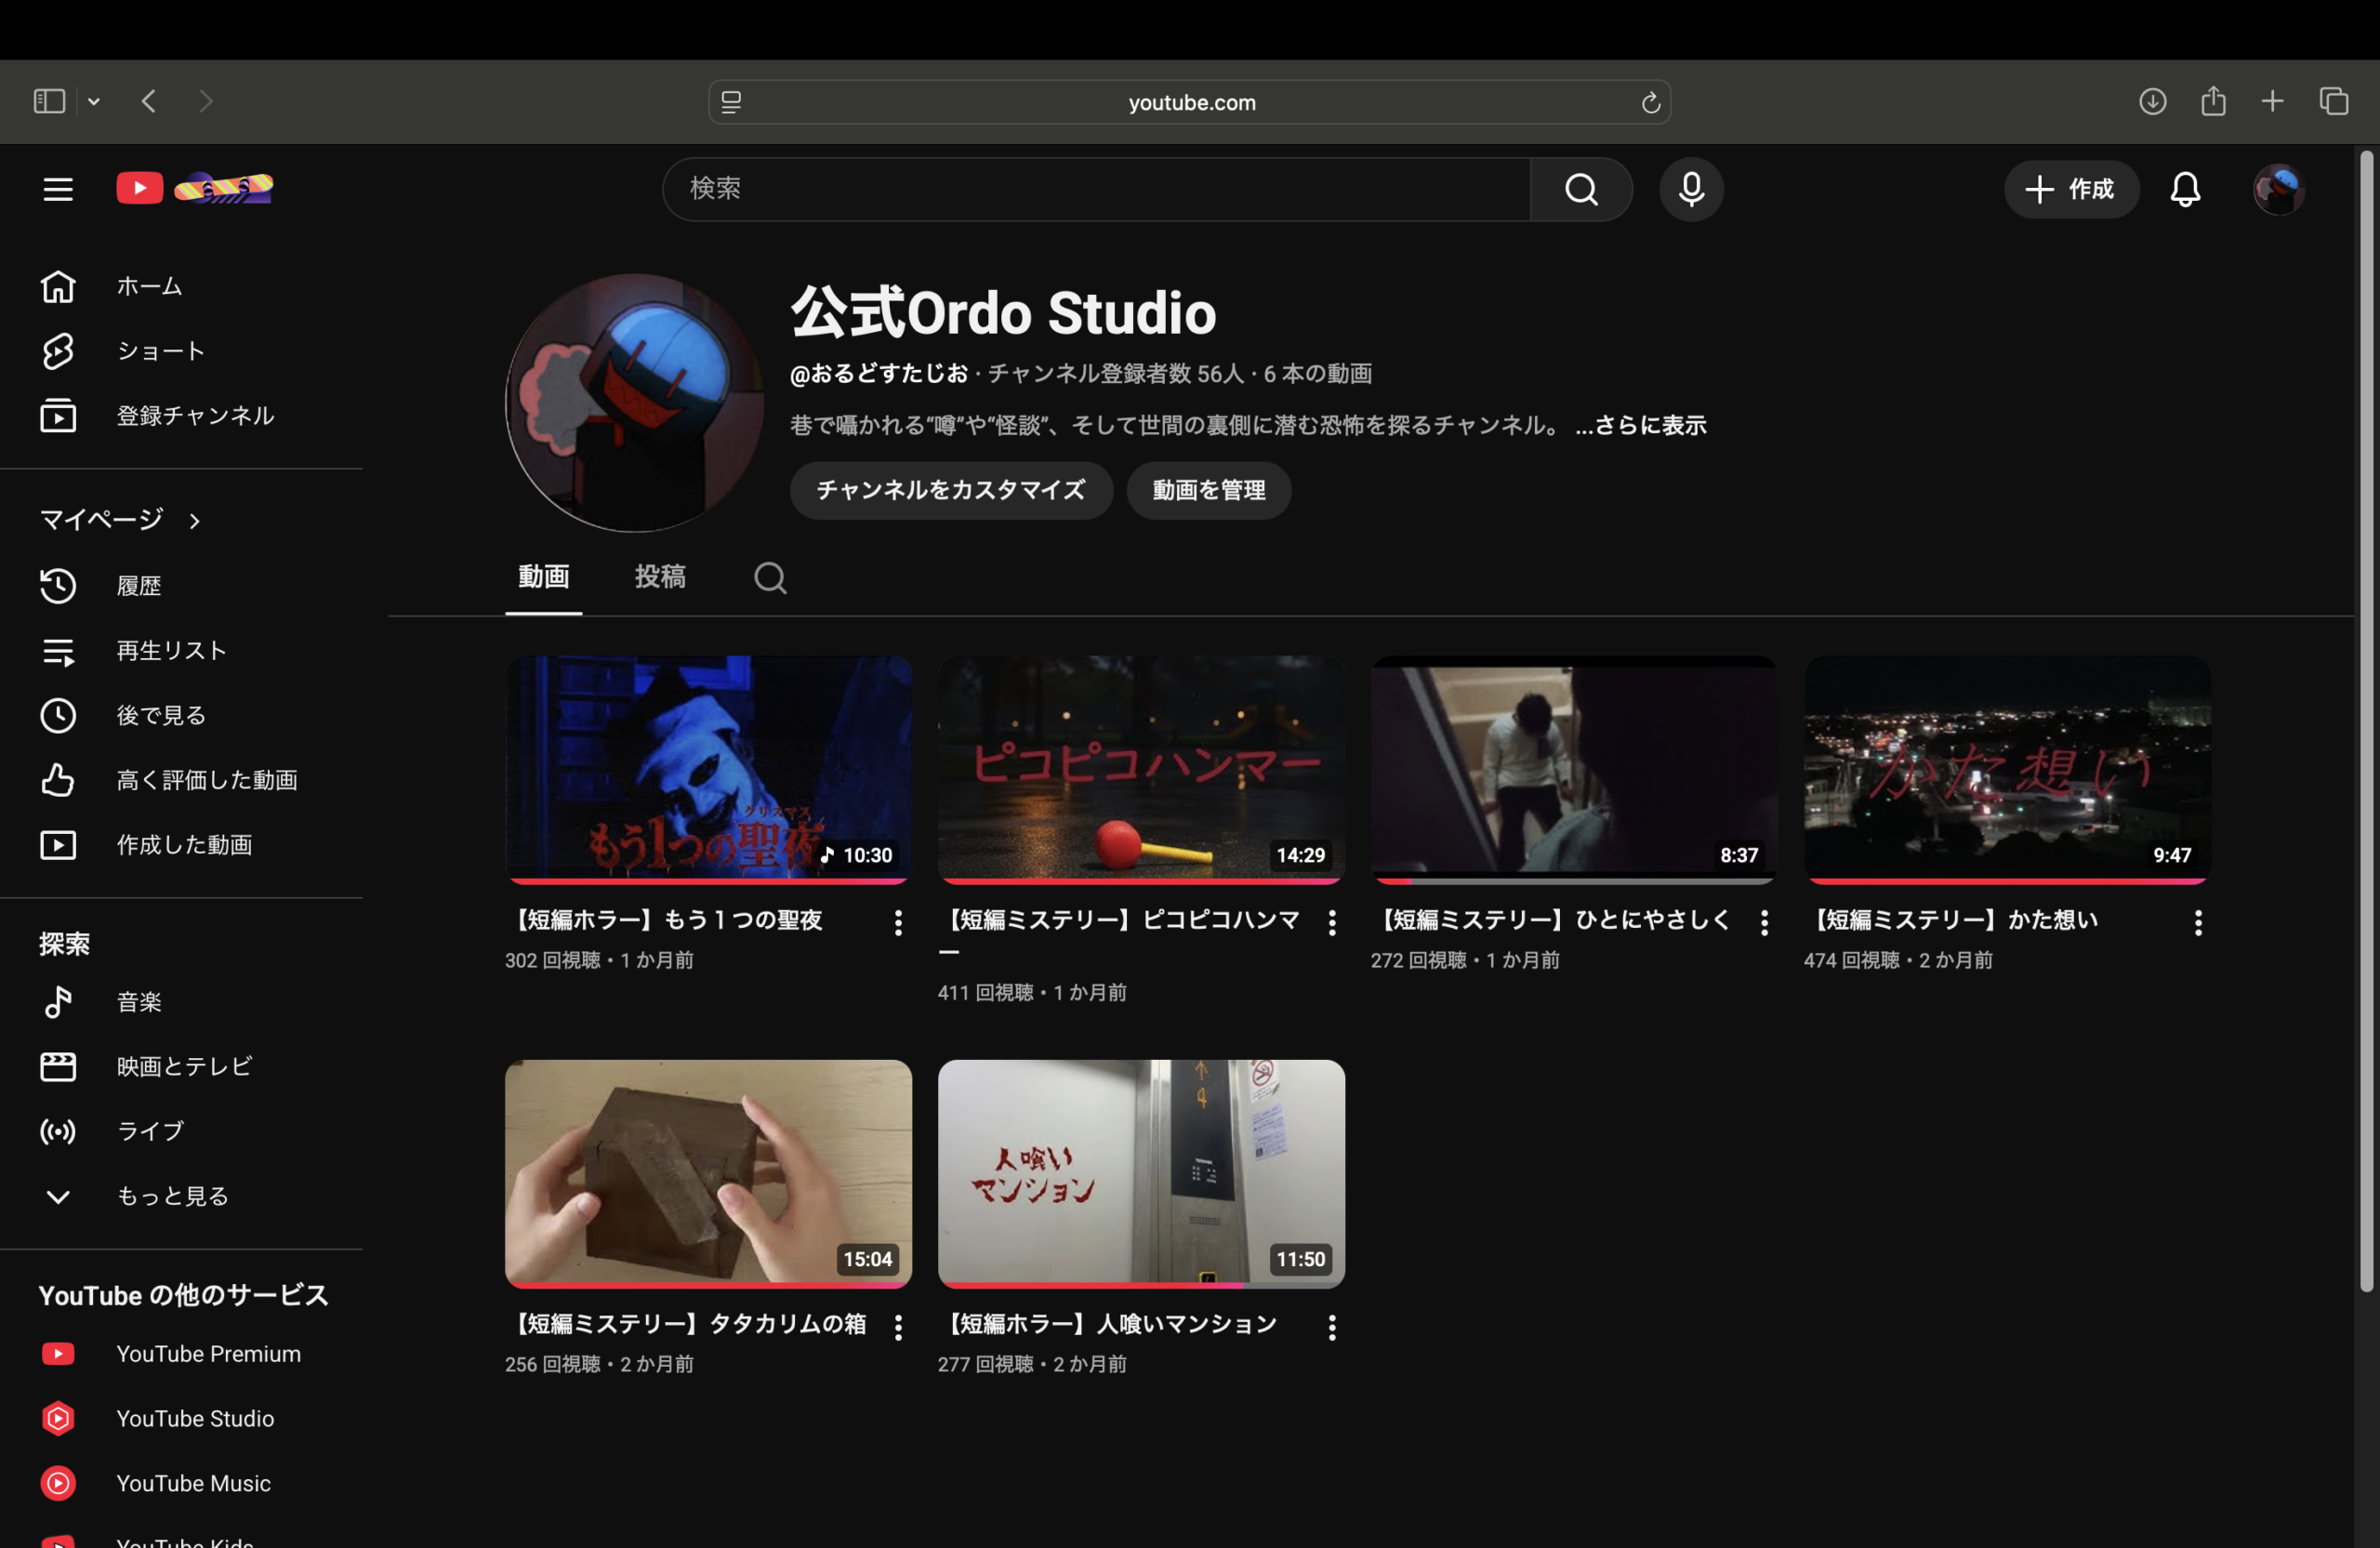Open Safari tab overview button
Viewport: 2380px width, 1548px height.
(x=2333, y=101)
